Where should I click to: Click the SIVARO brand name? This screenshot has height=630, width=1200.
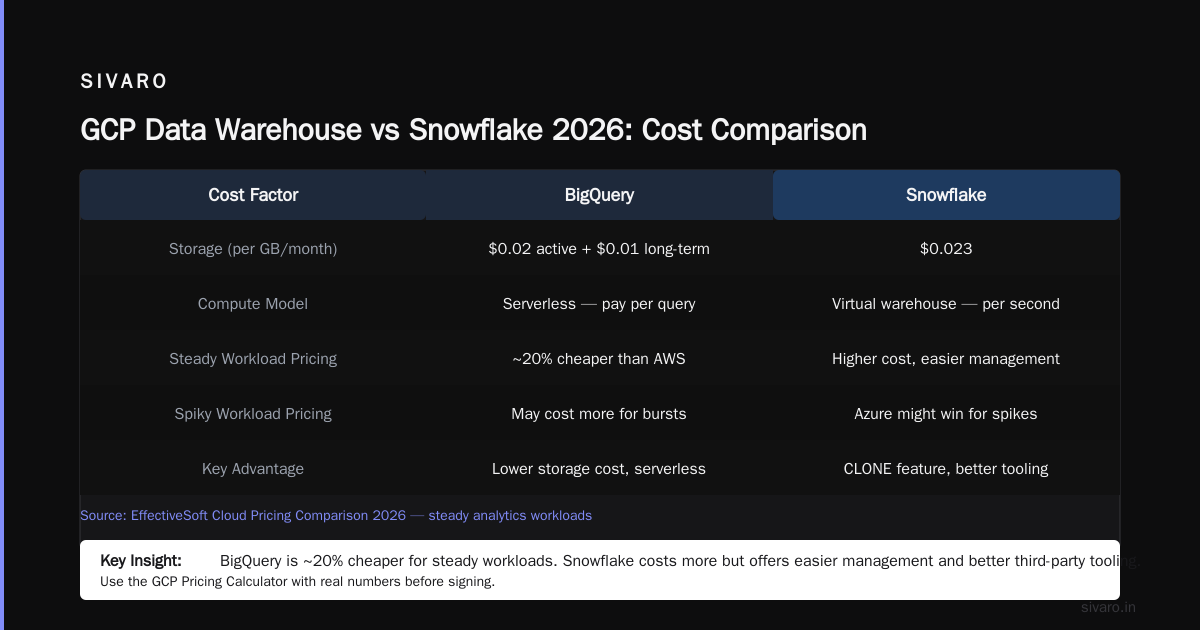(x=124, y=82)
